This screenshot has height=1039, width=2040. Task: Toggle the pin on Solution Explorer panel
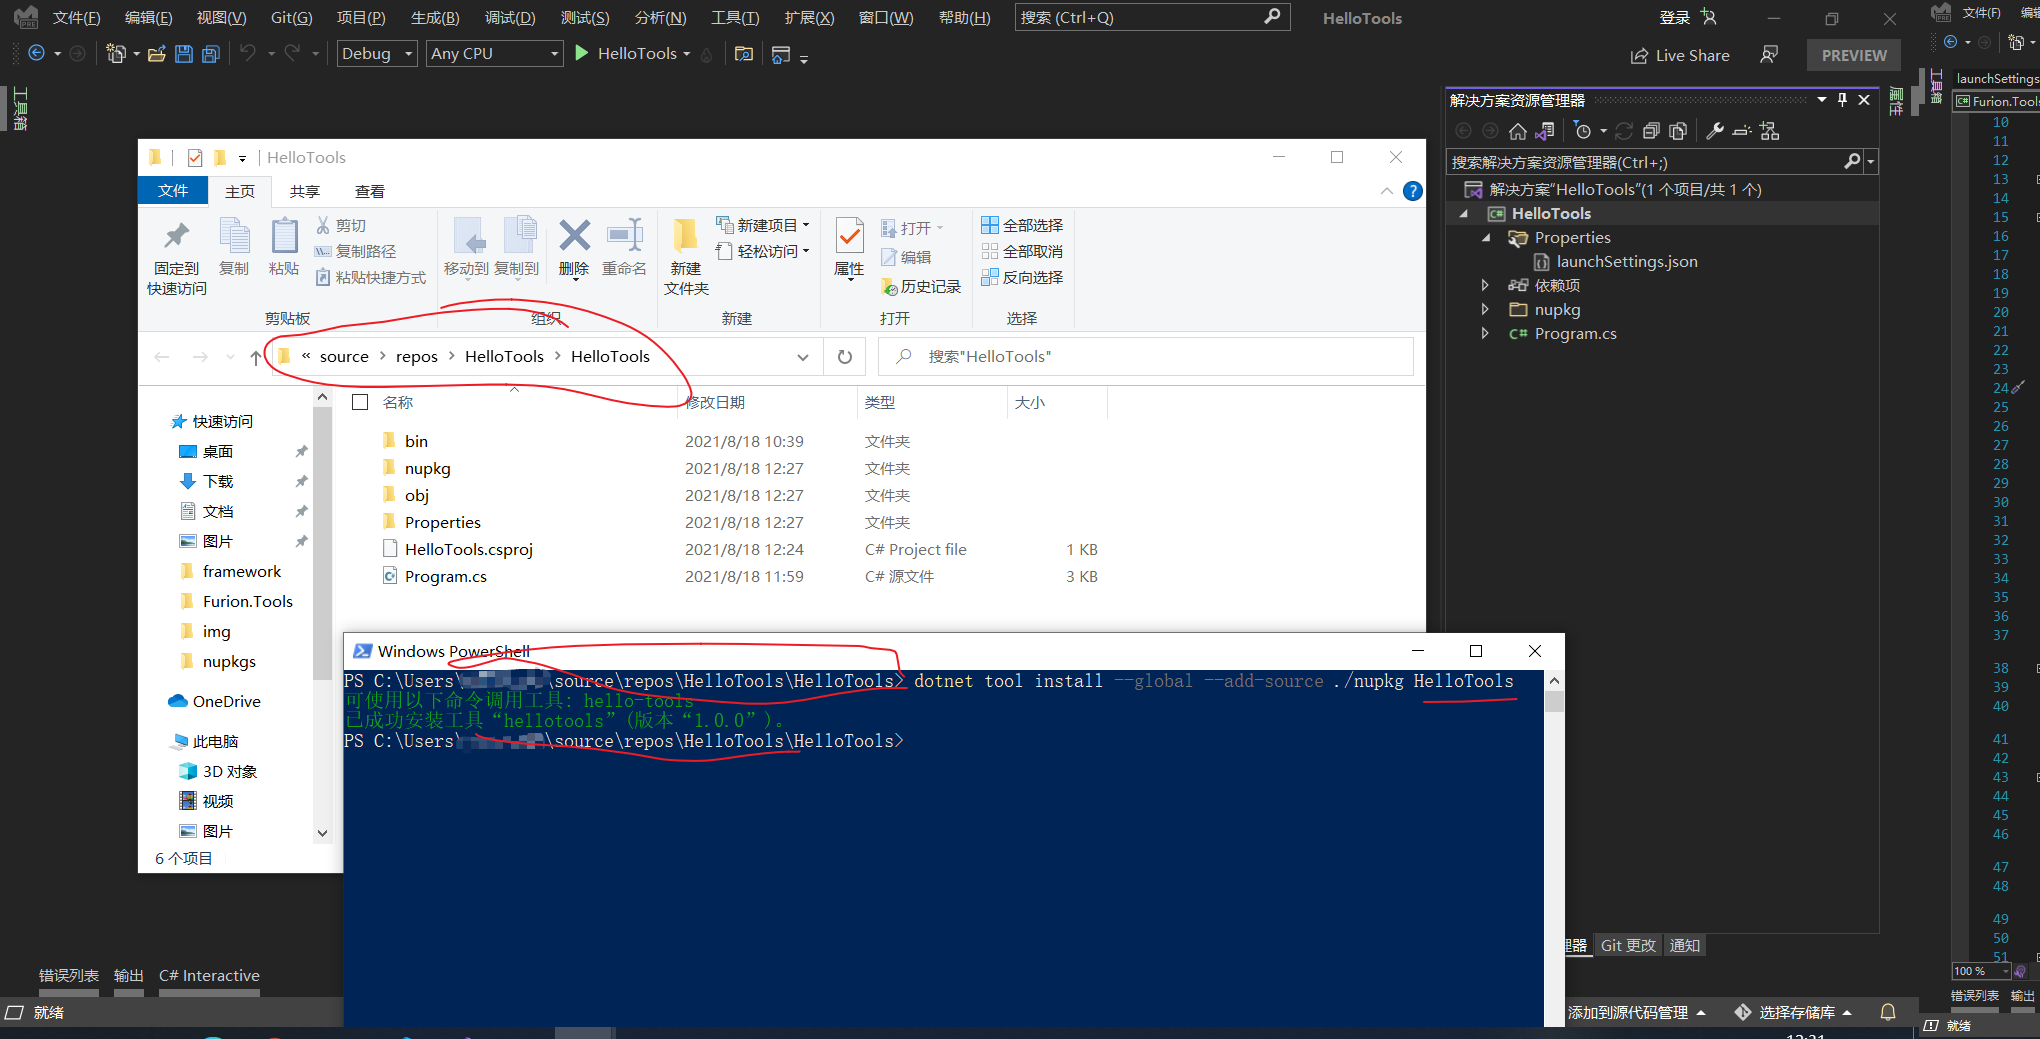[x=1842, y=100]
